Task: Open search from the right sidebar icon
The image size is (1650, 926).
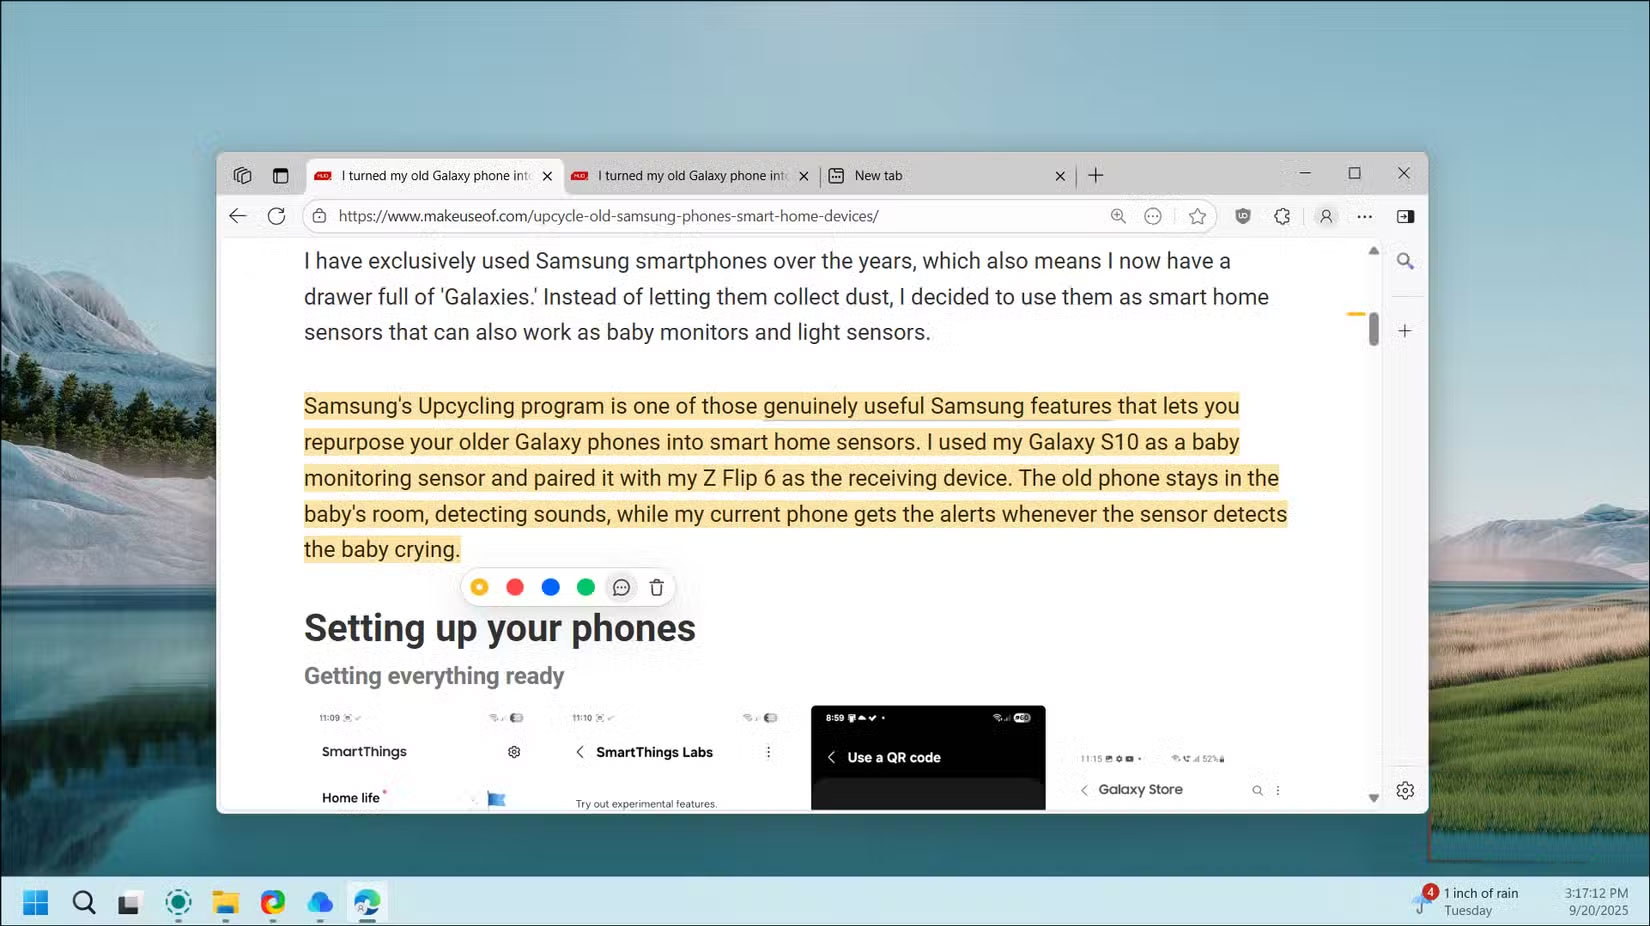Action: 1406,261
